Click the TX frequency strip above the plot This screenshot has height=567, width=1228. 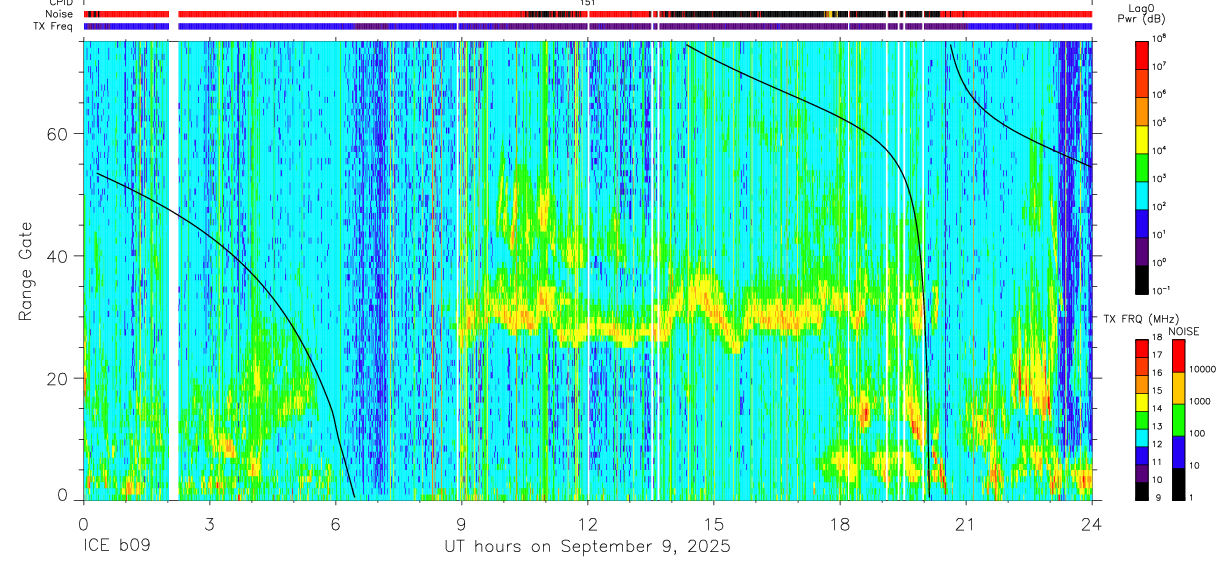pos(587,26)
